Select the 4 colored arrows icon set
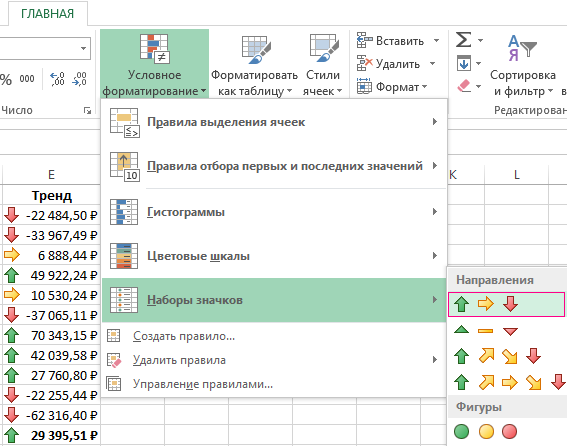This screenshot has height=446, width=567. pos(497,356)
